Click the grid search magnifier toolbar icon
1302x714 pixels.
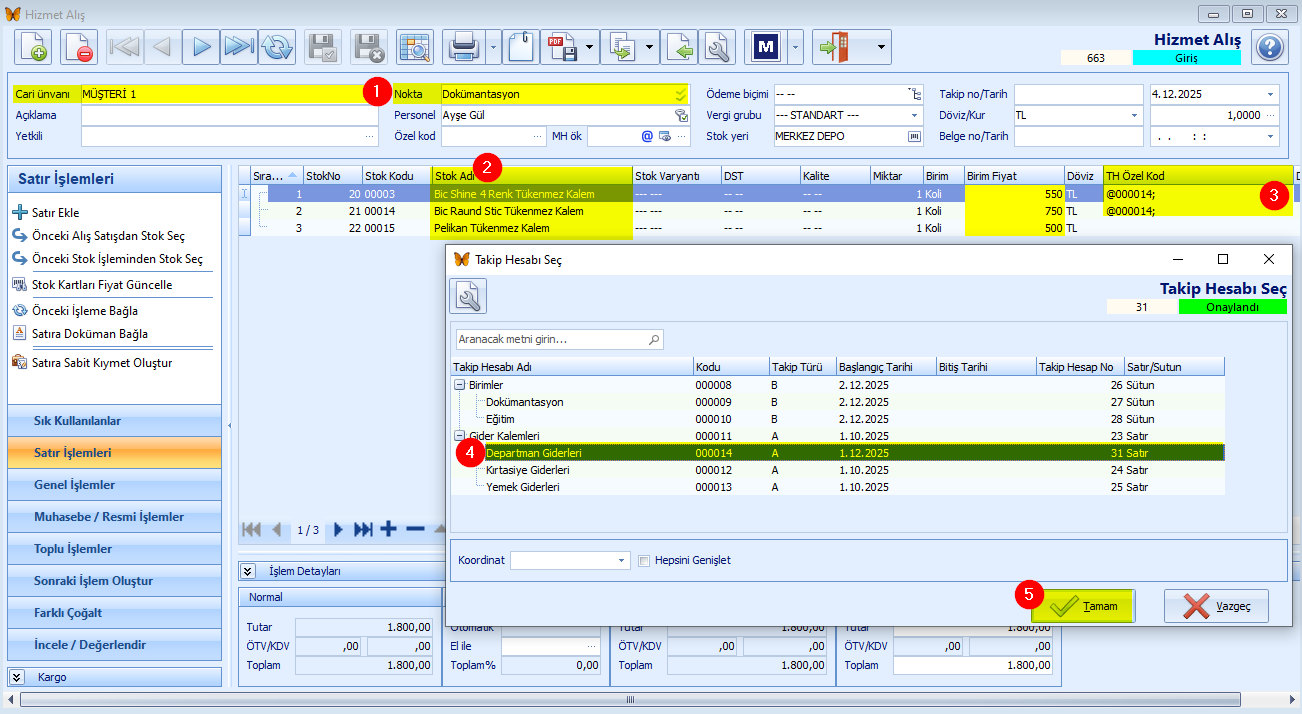coord(414,46)
